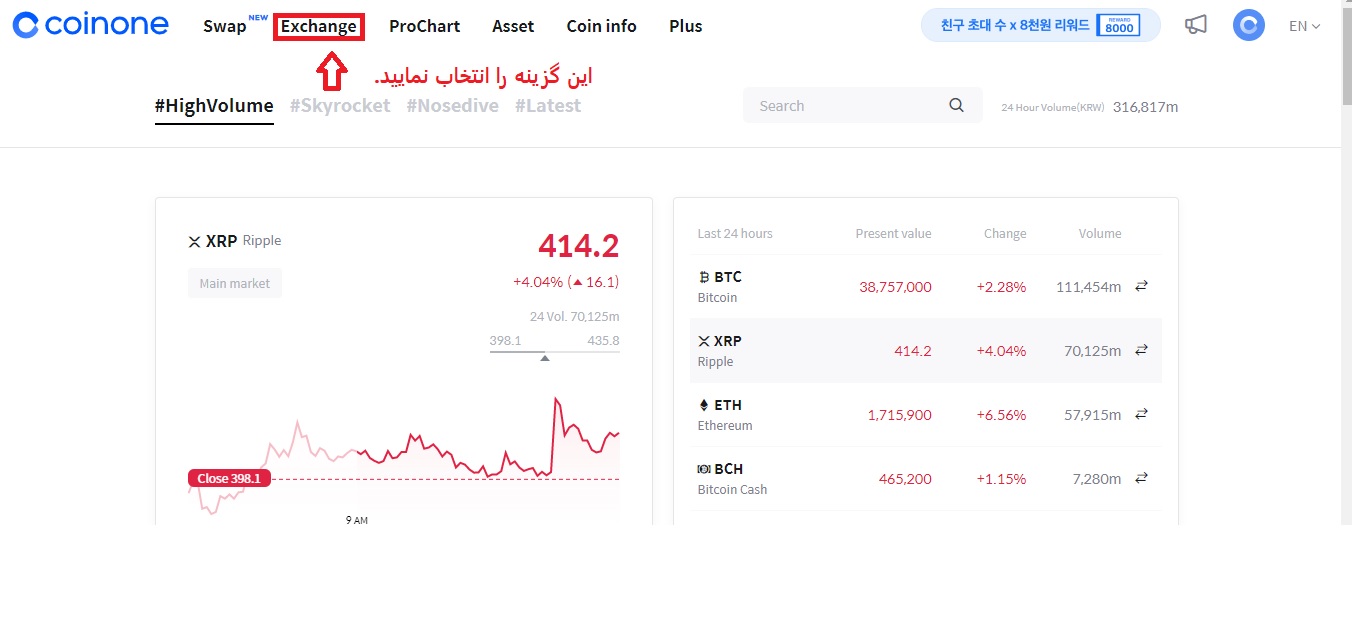Click the 24 Vol. 70,125m label
The height and width of the screenshot is (623, 1352).
click(574, 317)
